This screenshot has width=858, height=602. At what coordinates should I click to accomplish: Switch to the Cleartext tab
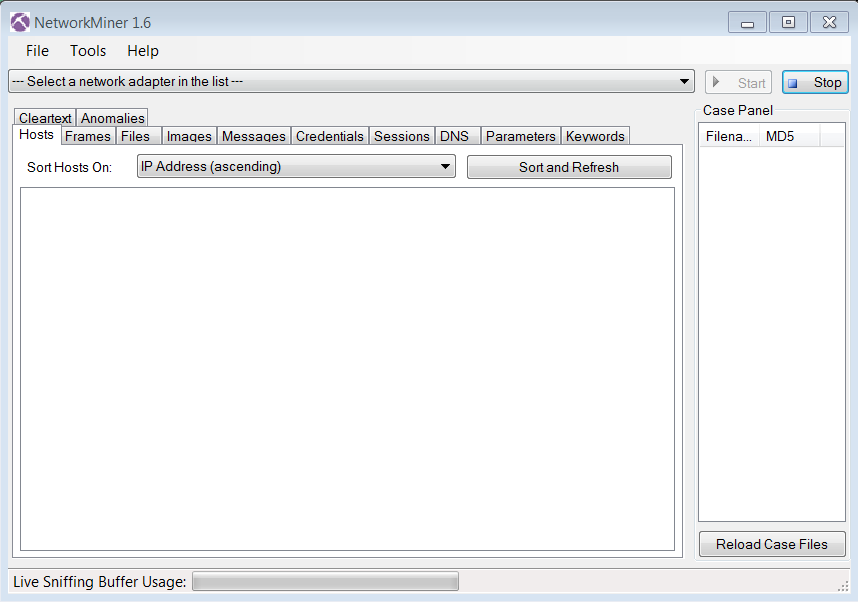click(x=45, y=118)
